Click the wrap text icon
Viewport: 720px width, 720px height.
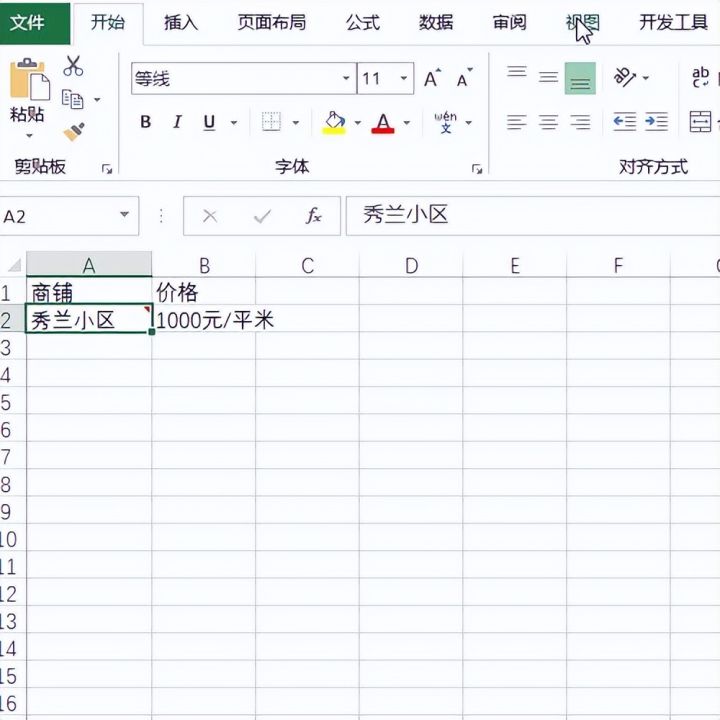(701, 77)
